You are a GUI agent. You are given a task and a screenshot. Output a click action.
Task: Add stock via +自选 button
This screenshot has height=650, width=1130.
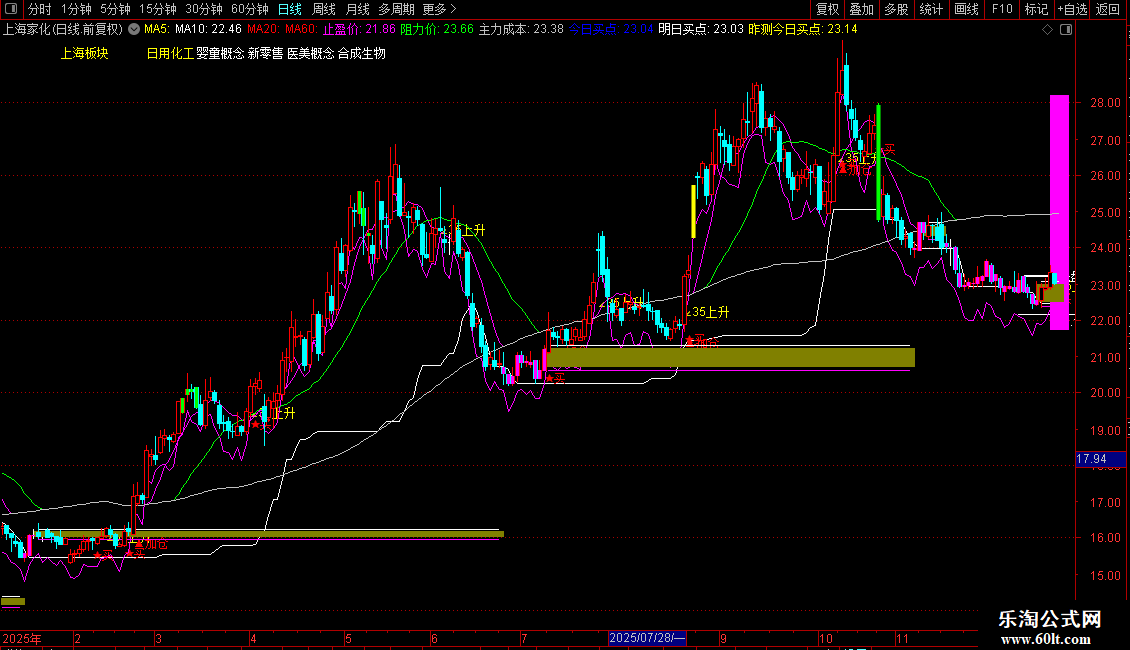tap(1073, 9)
